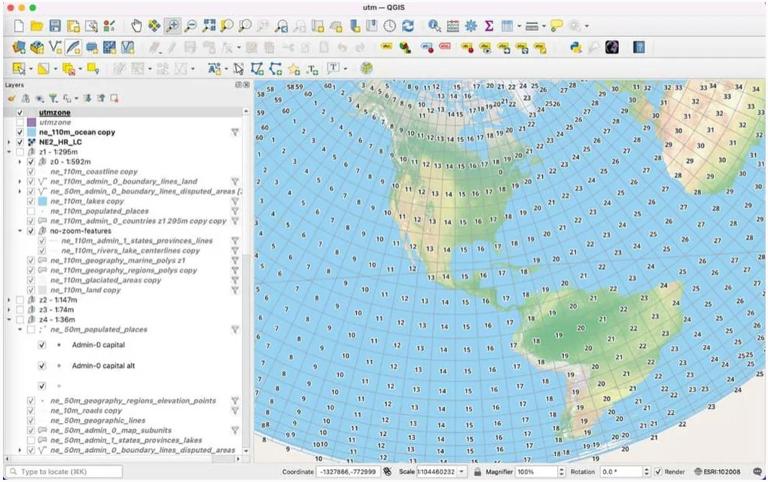This screenshot has height=482, width=768.
Task: Click blue swatch of ne_110m_lakes copy
Action: [x=43, y=201]
